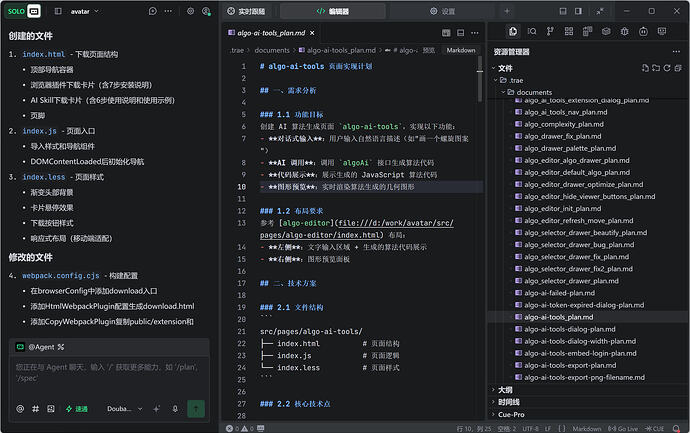The image size is (690, 433).
Task: Collapse the documents folder
Action: 503,92
